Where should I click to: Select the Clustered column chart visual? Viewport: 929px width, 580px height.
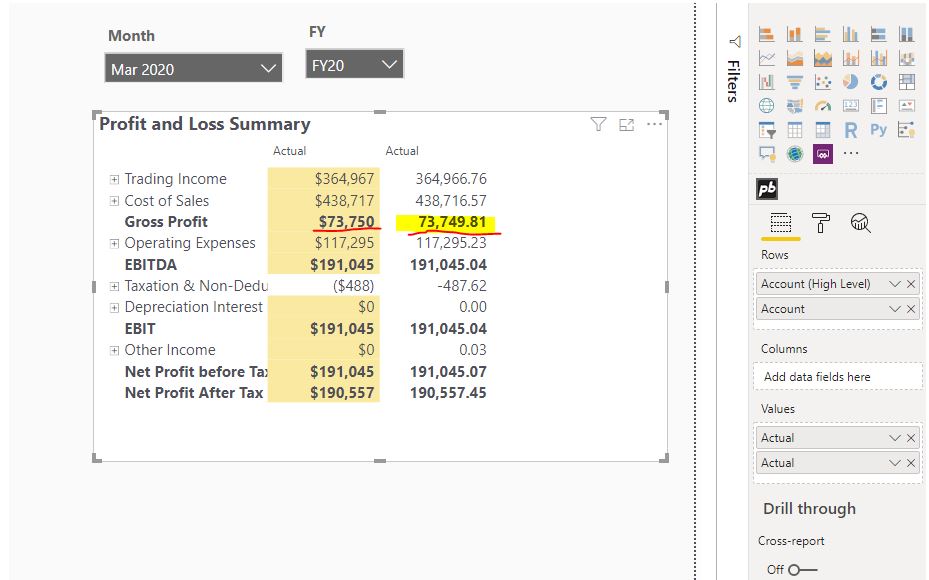point(850,34)
